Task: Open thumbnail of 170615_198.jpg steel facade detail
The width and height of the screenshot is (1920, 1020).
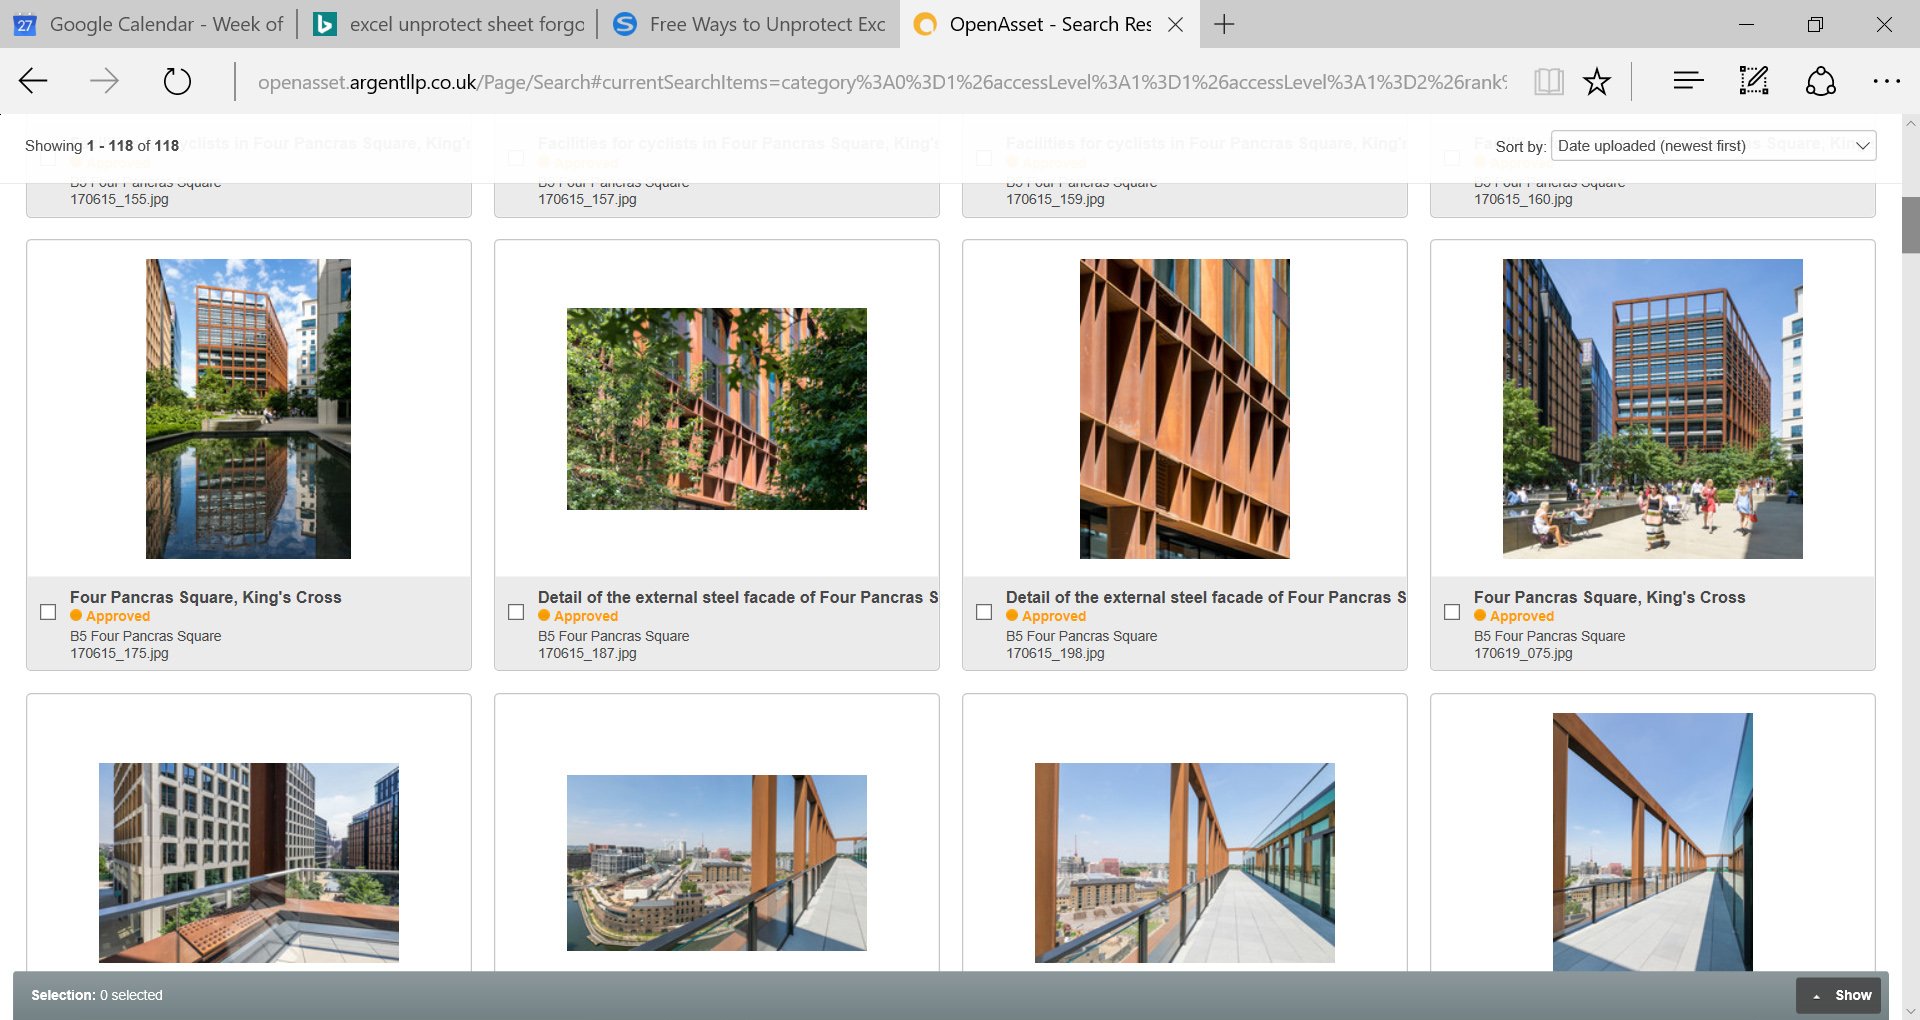Action: 1185,409
